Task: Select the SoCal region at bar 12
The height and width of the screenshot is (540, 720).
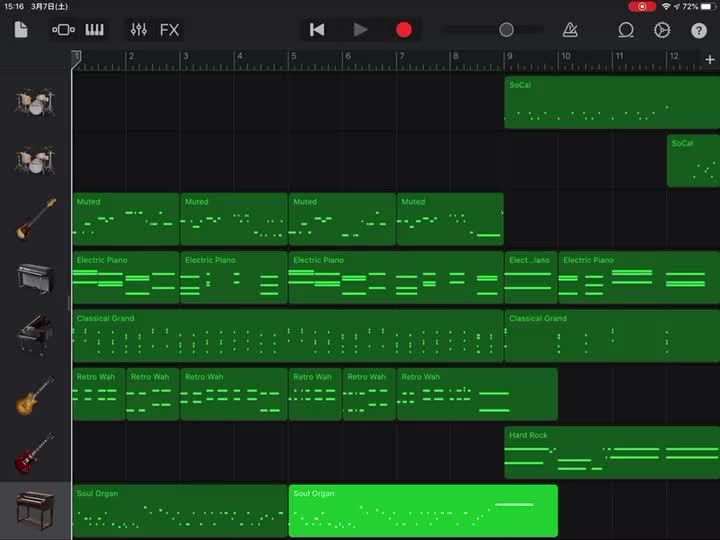Action: 693,161
